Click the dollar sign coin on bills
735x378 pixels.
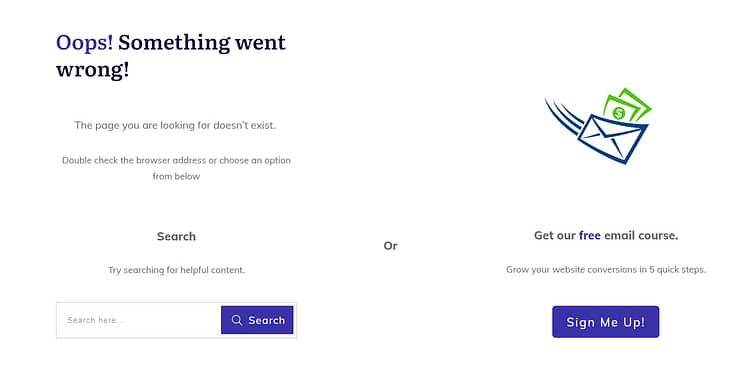pyautogui.click(x=619, y=113)
